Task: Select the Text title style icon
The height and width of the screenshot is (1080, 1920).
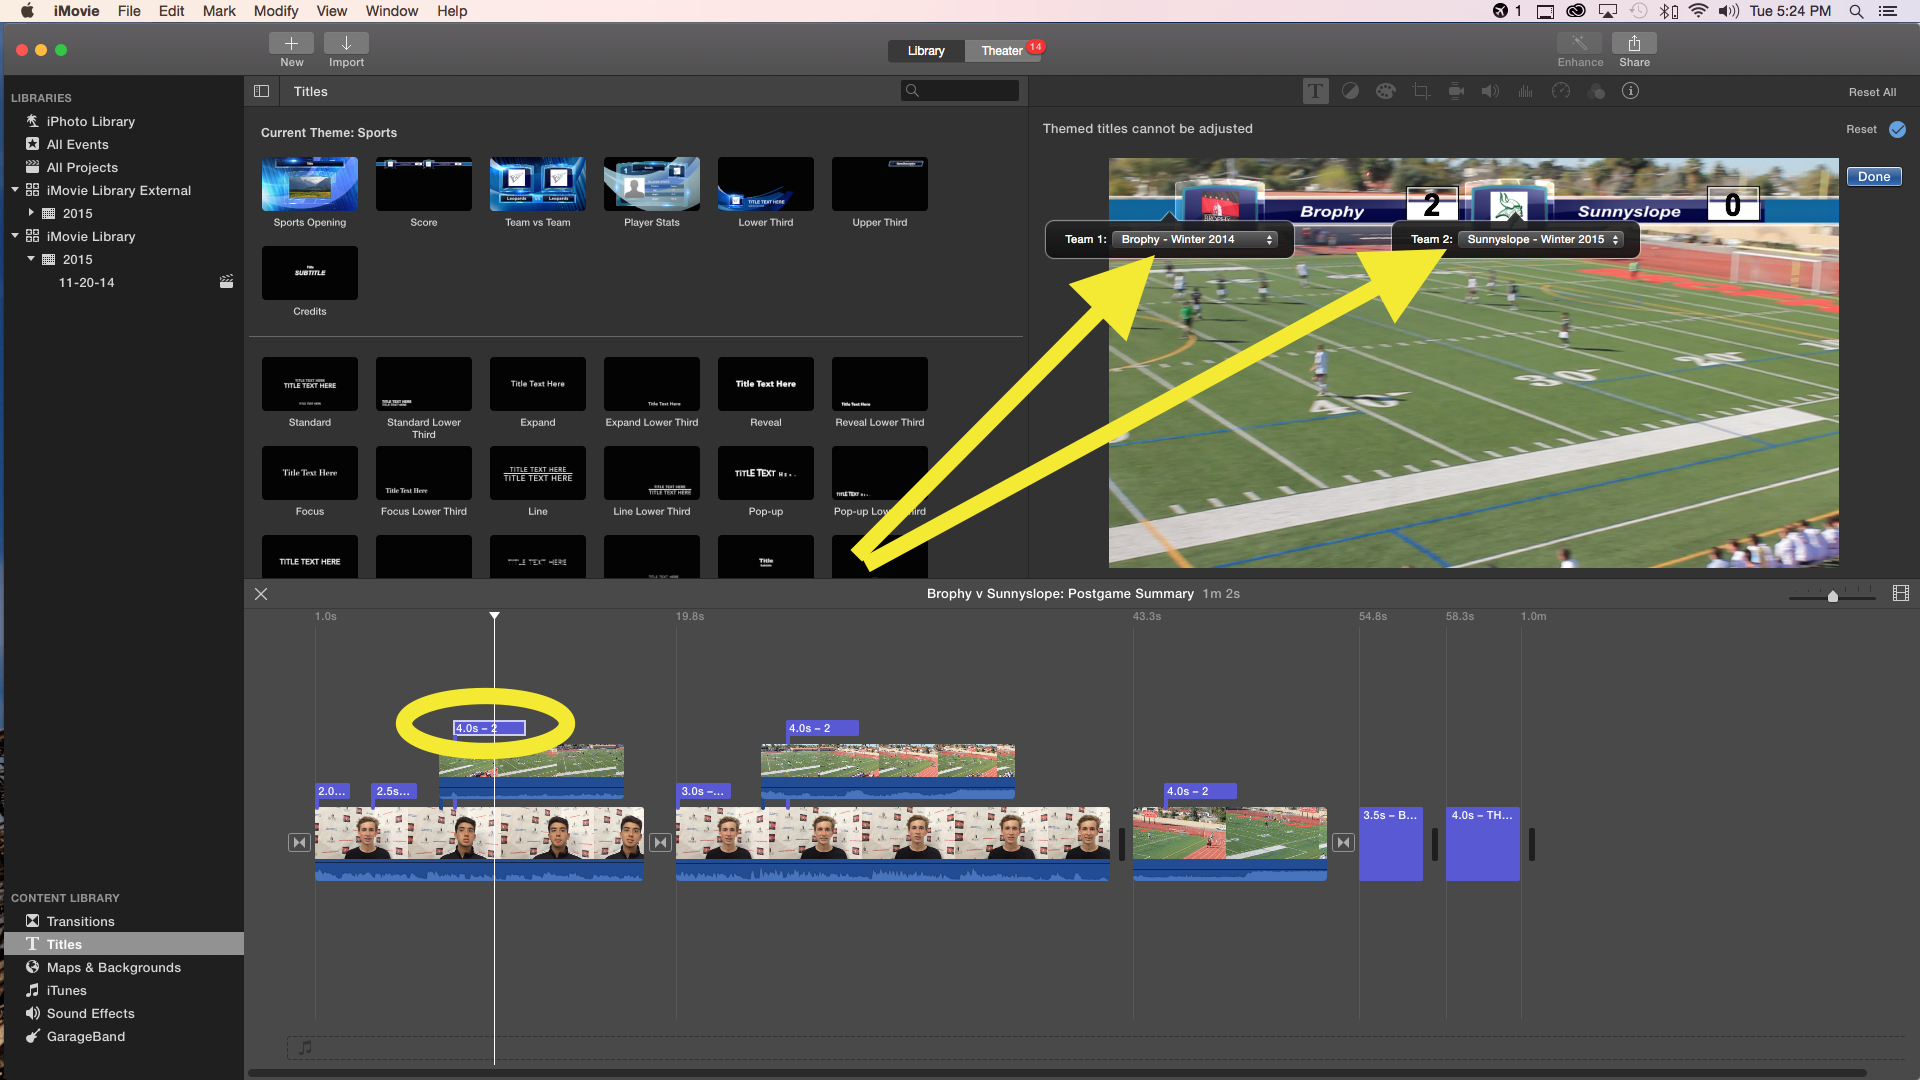Action: 1315,91
